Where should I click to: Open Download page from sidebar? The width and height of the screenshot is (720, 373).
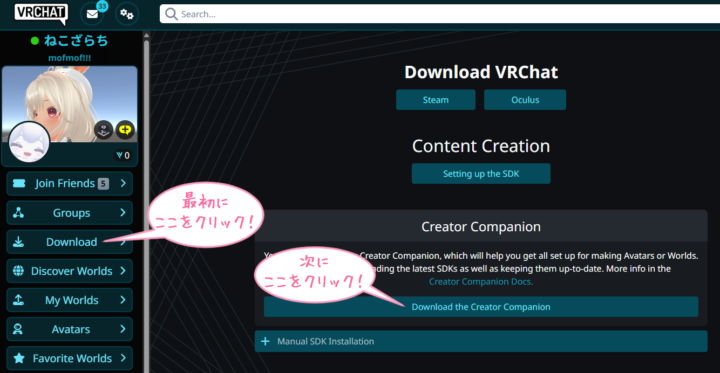69,242
